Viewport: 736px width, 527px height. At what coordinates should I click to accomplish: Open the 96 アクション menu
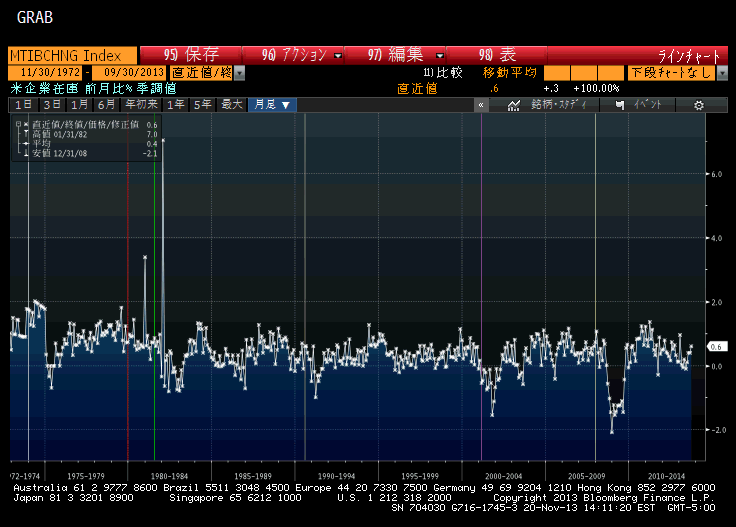click(x=301, y=55)
